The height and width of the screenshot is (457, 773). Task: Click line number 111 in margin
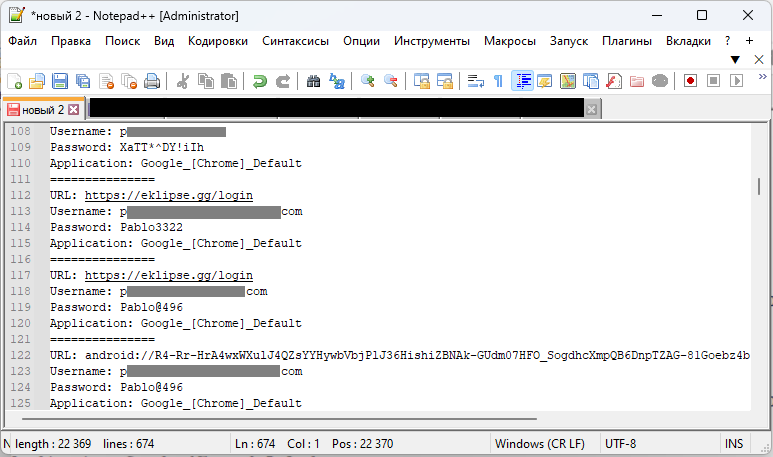(x=21, y=179)
